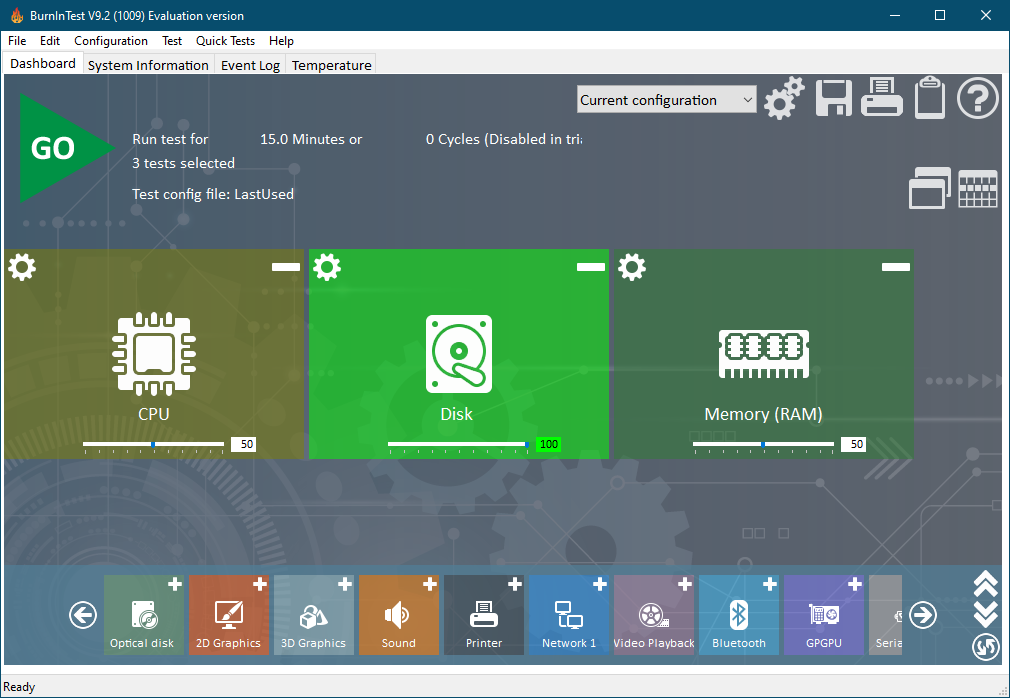Open Memory (RAM) test settings gear

pyautogui.click(x=631, y=267)
